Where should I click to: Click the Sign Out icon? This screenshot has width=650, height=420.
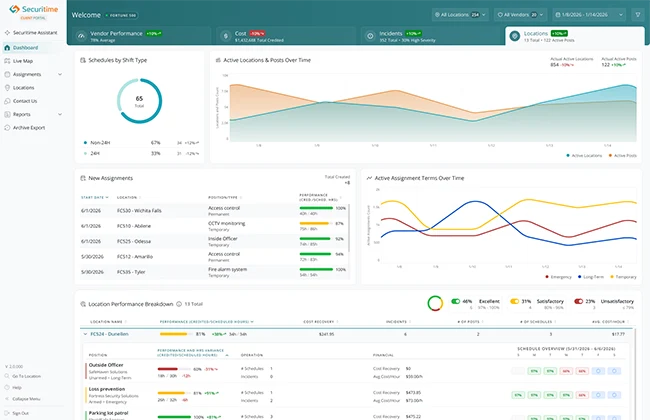click(x=7, y=413)
